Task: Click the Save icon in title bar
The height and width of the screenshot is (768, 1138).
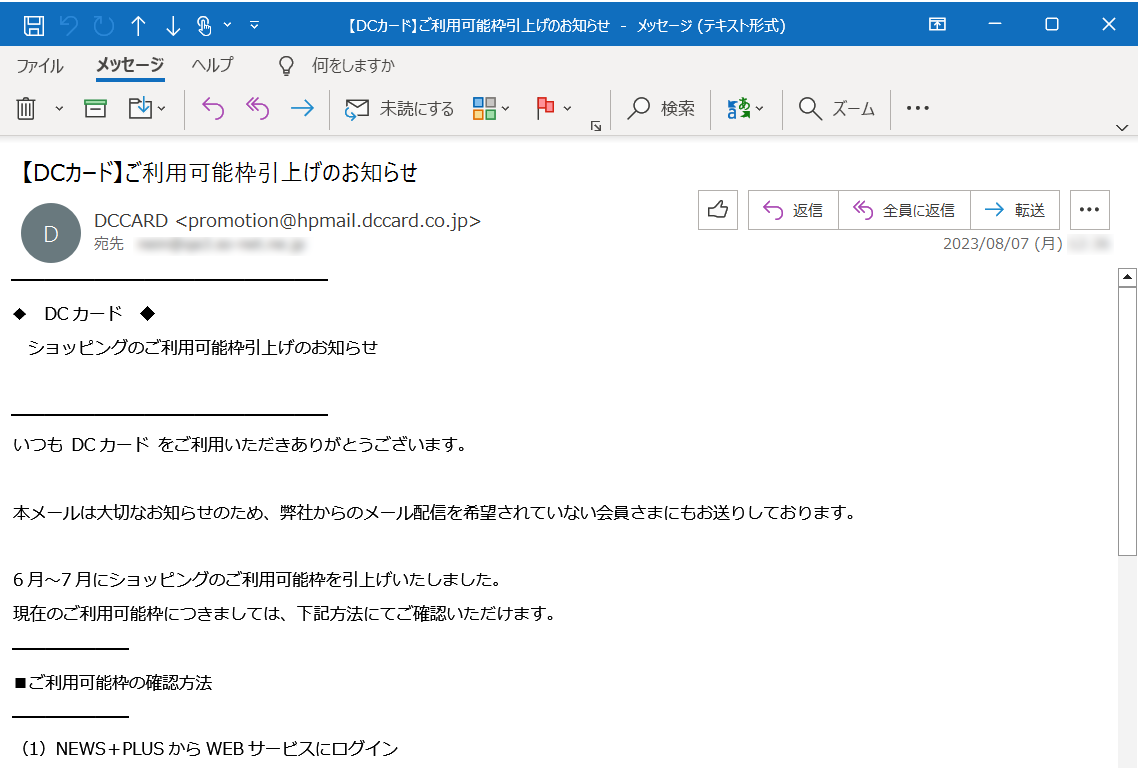Action: pos(33,25)
